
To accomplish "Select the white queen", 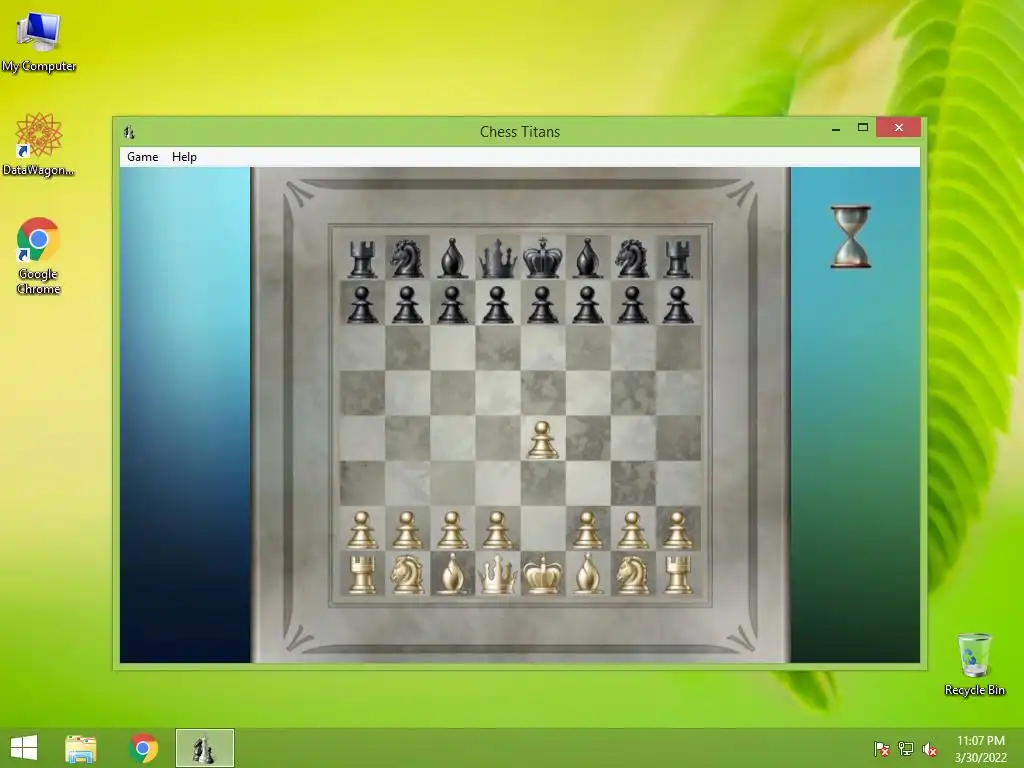I will click(x=498, y=575).
